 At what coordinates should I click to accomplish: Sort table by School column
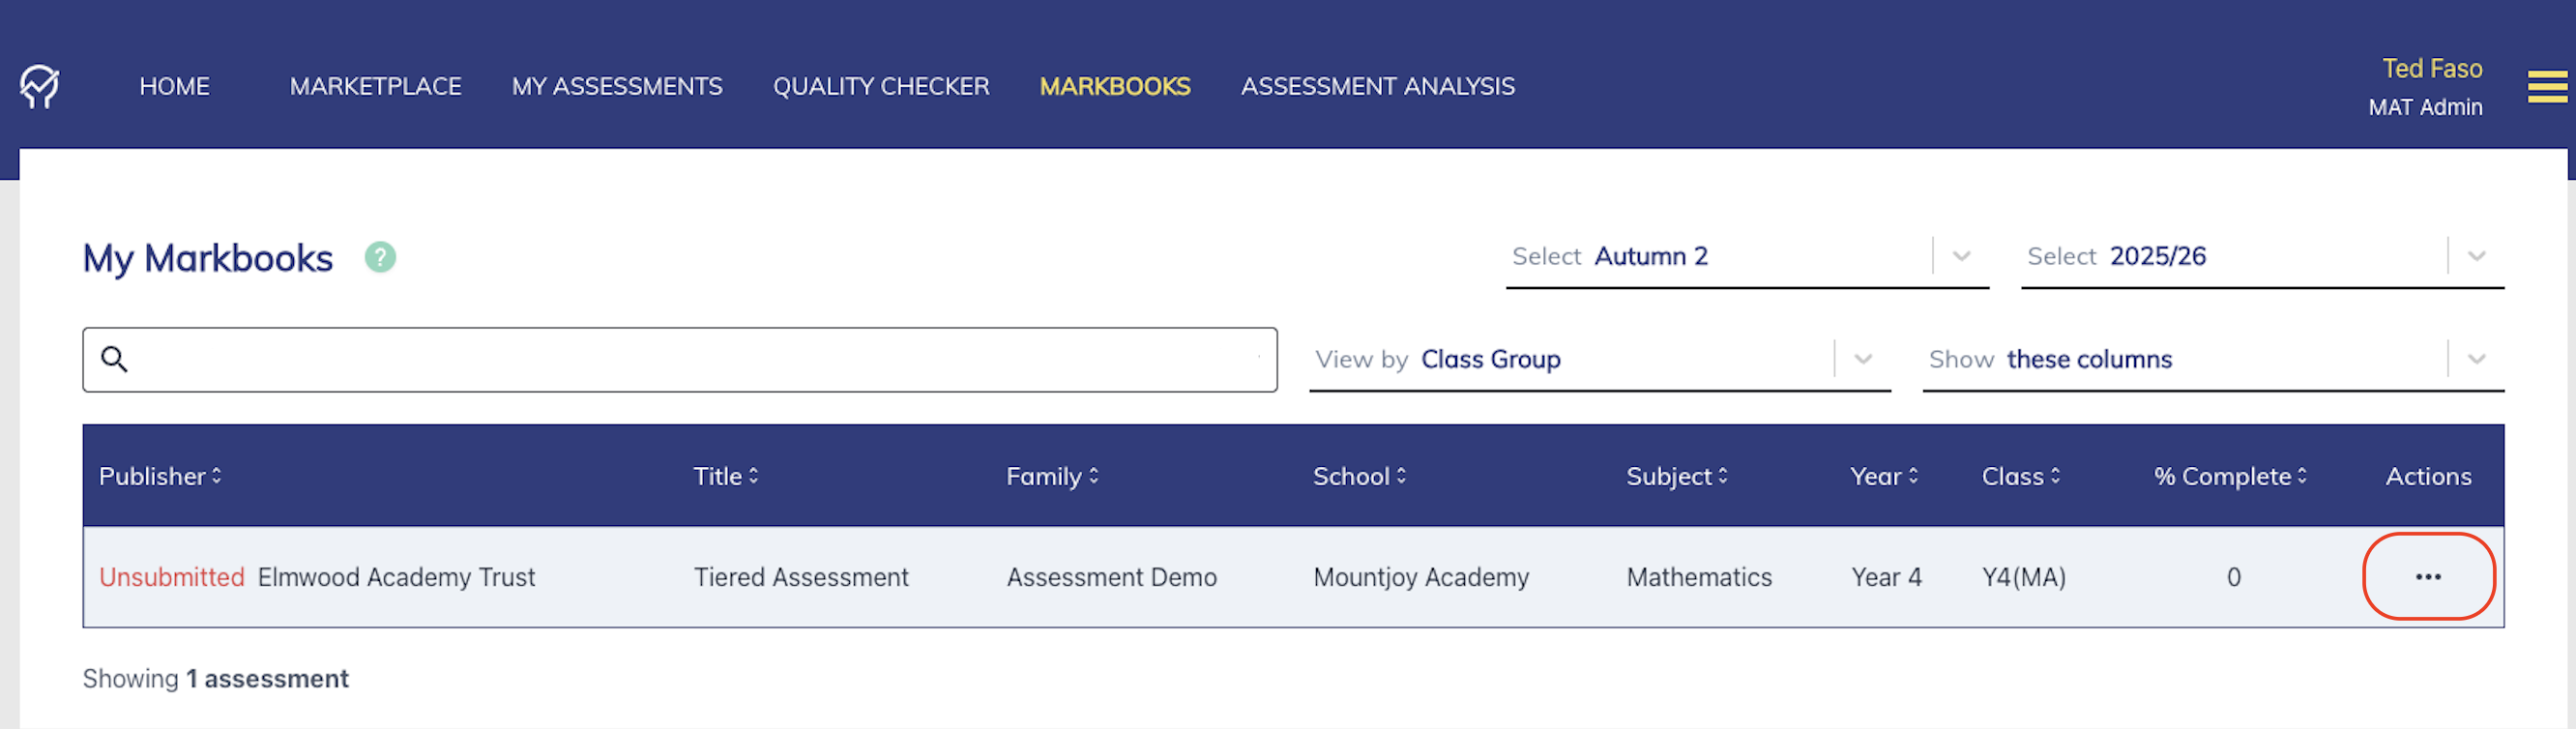(x=1401, y=477)
